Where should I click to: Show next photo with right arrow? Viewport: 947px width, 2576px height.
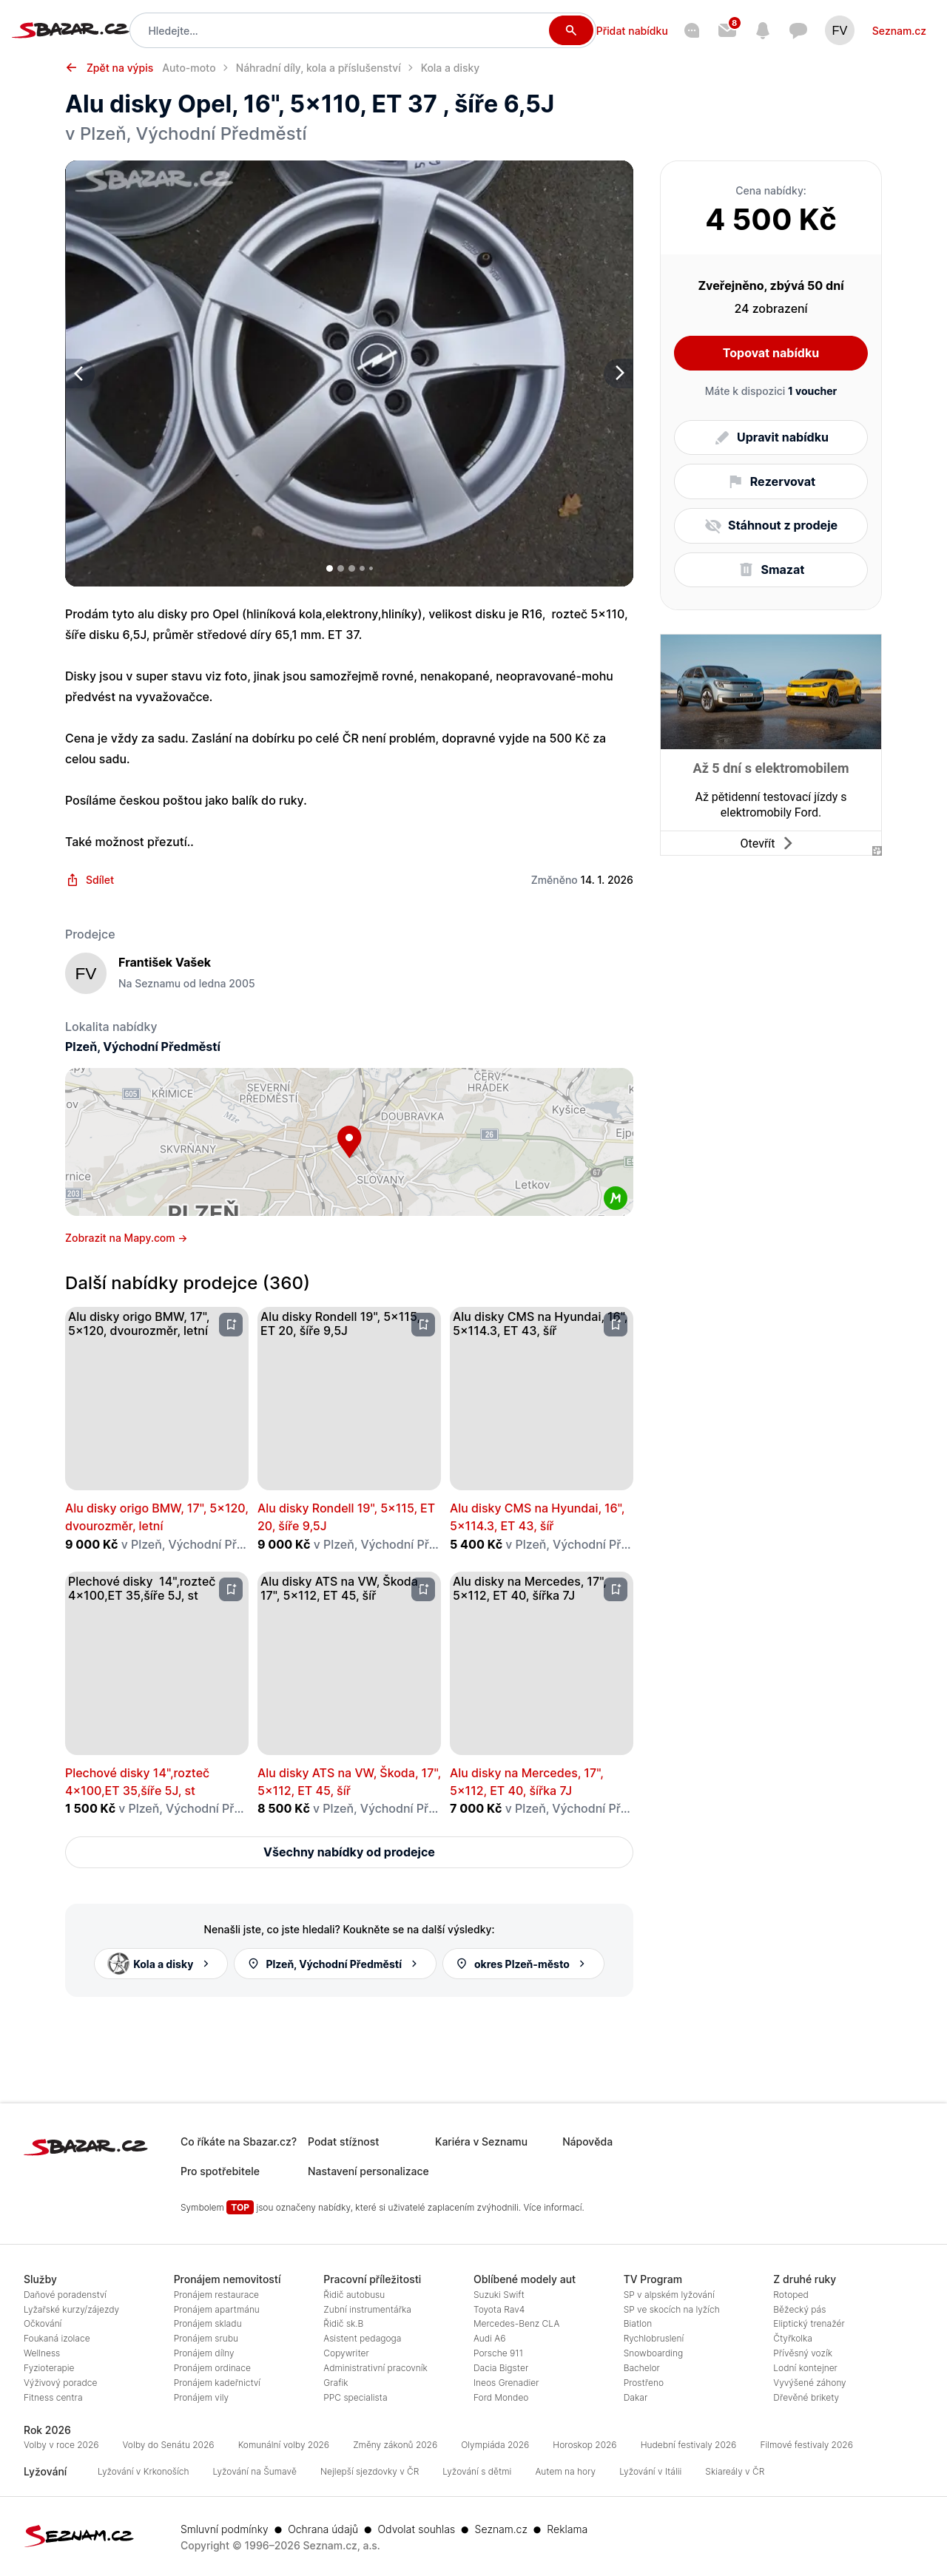click(x=619, y=373)
